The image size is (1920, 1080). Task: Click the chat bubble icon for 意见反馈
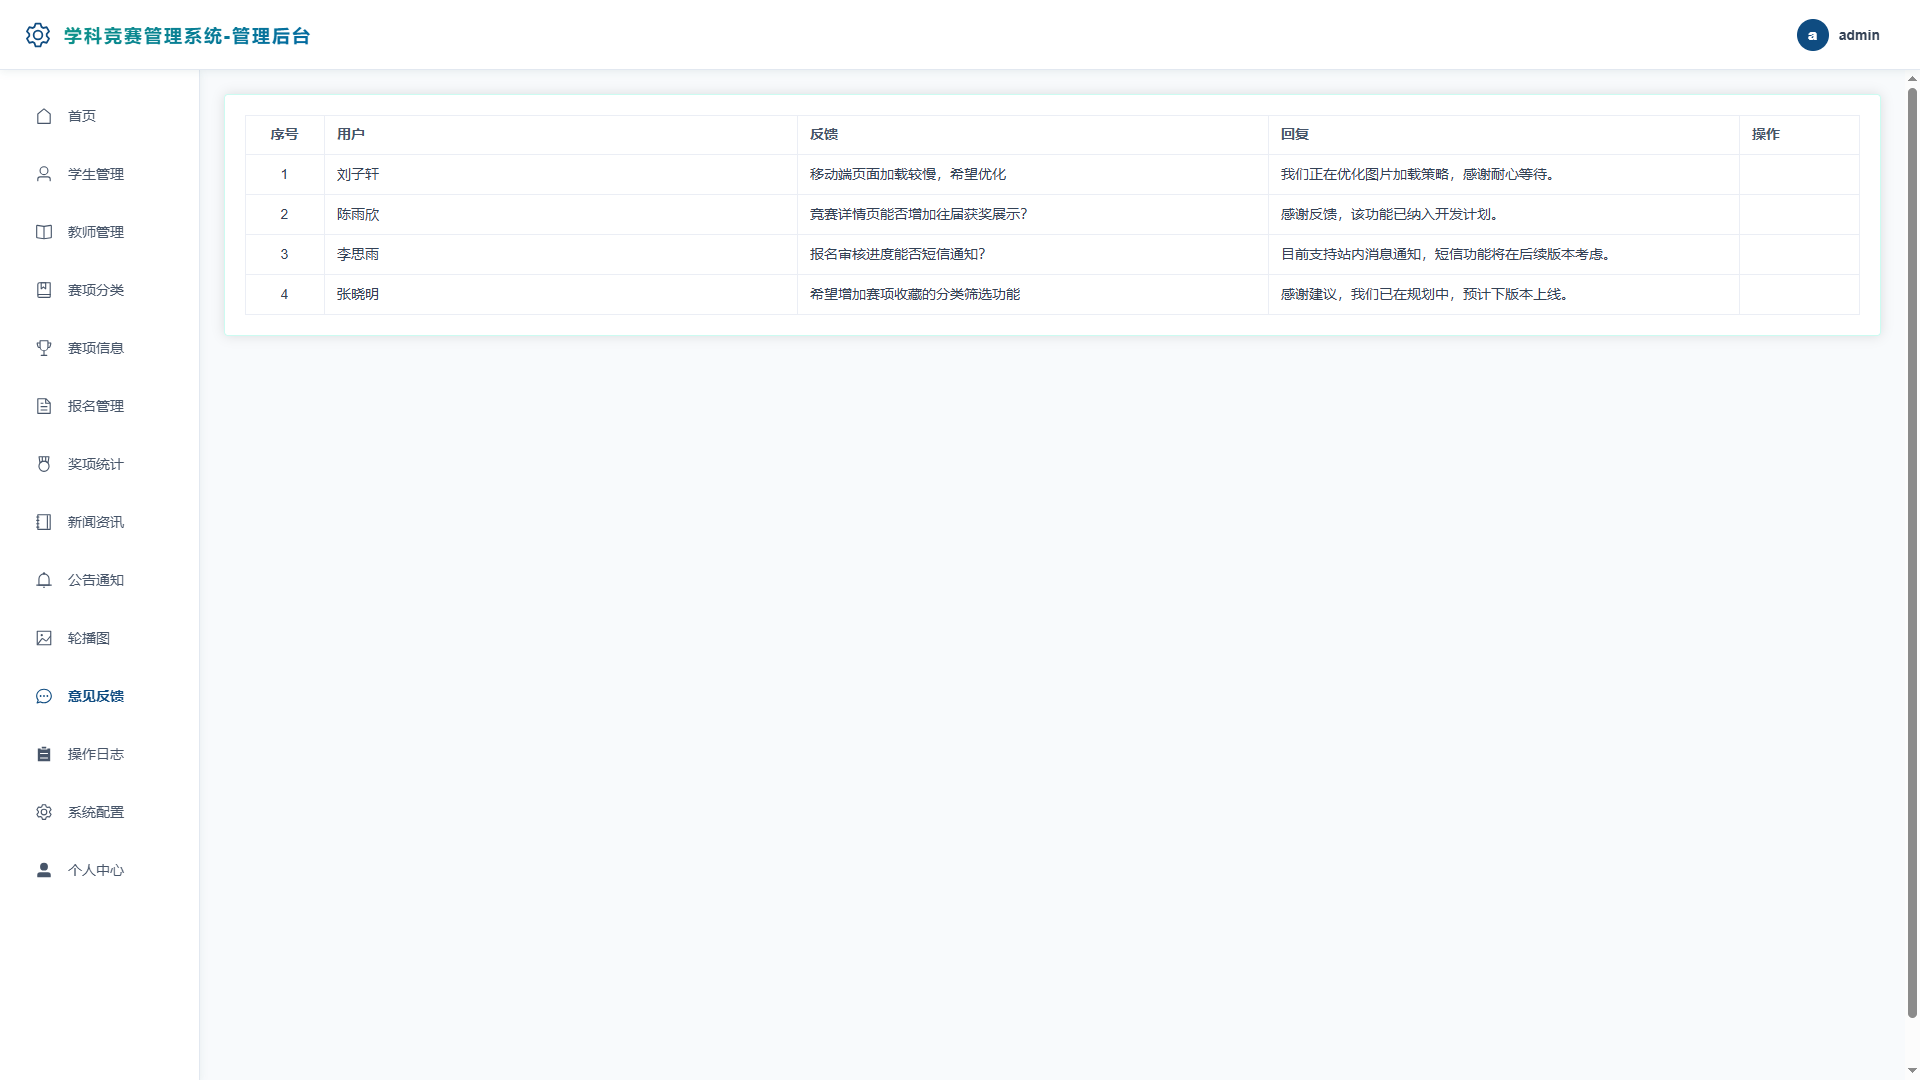tap(44, 696)
